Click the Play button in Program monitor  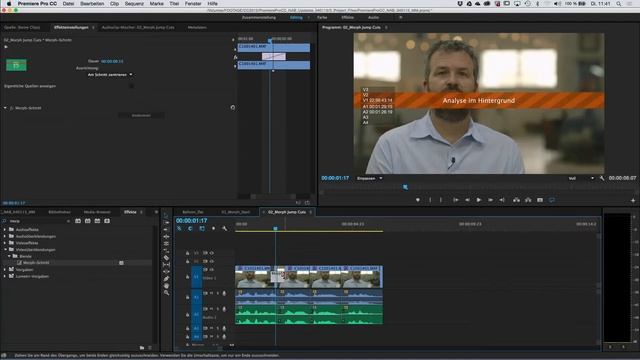coord(479,200)
